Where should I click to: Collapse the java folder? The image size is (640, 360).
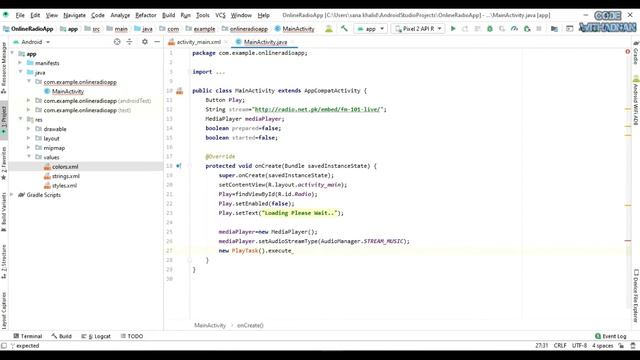[x=20, y=72]
